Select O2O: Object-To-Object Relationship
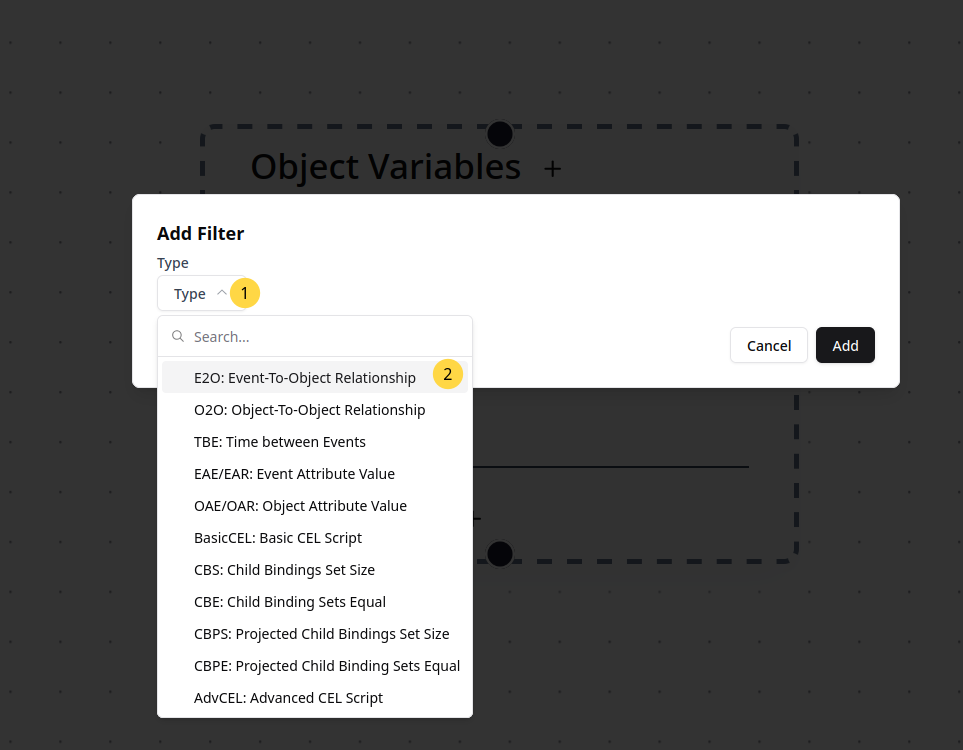This screenshot has width=963, height=750. pos(314,410)
